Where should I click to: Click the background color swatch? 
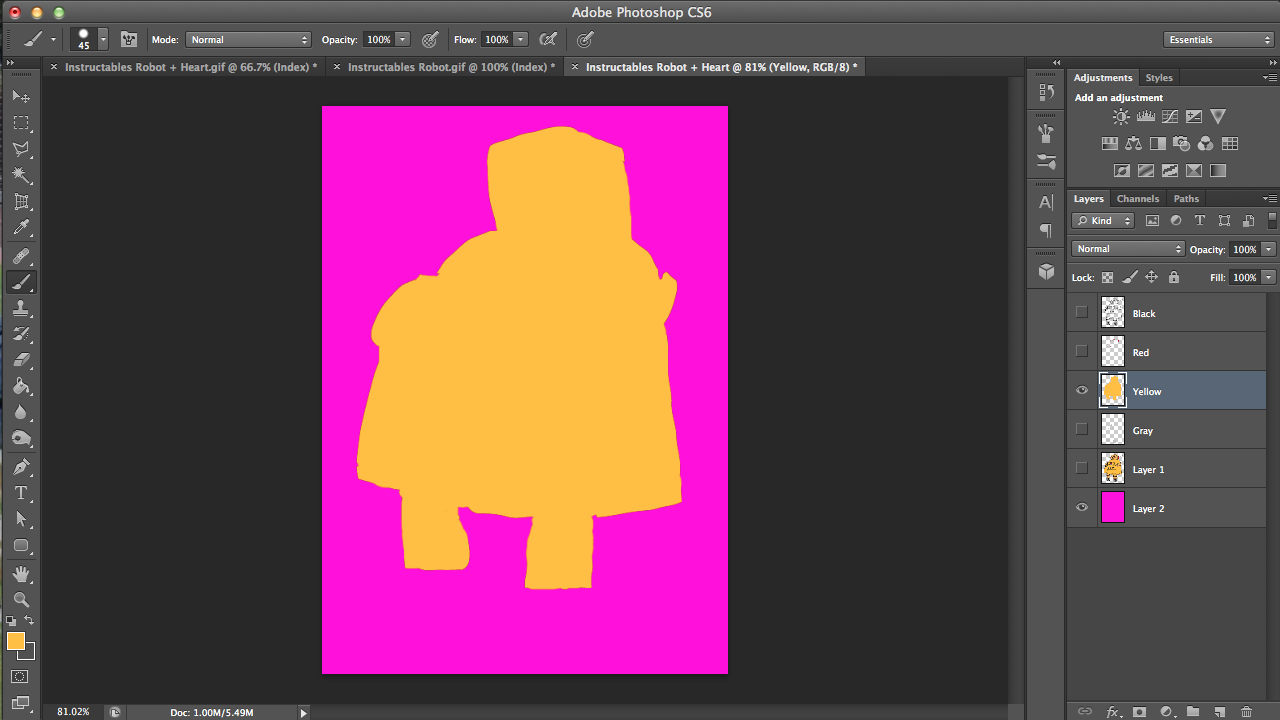(29, 653)
